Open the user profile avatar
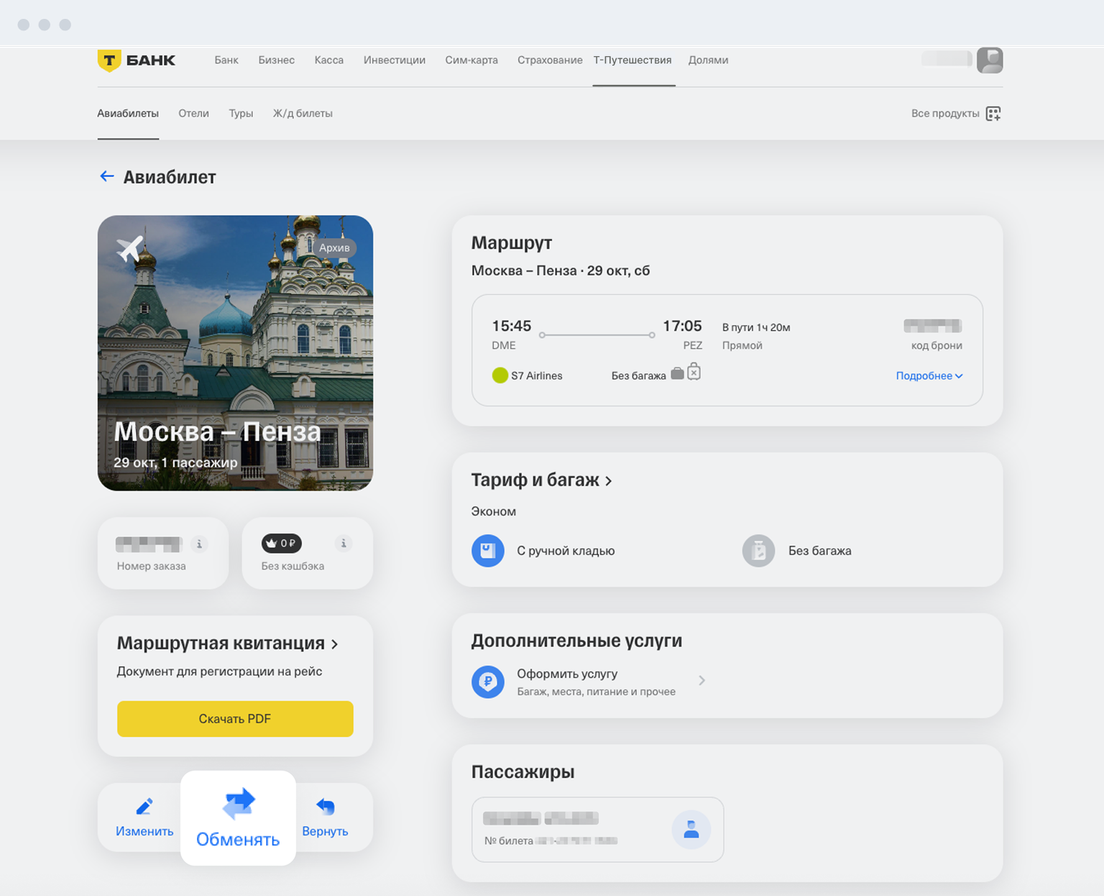 click(989, 60)
